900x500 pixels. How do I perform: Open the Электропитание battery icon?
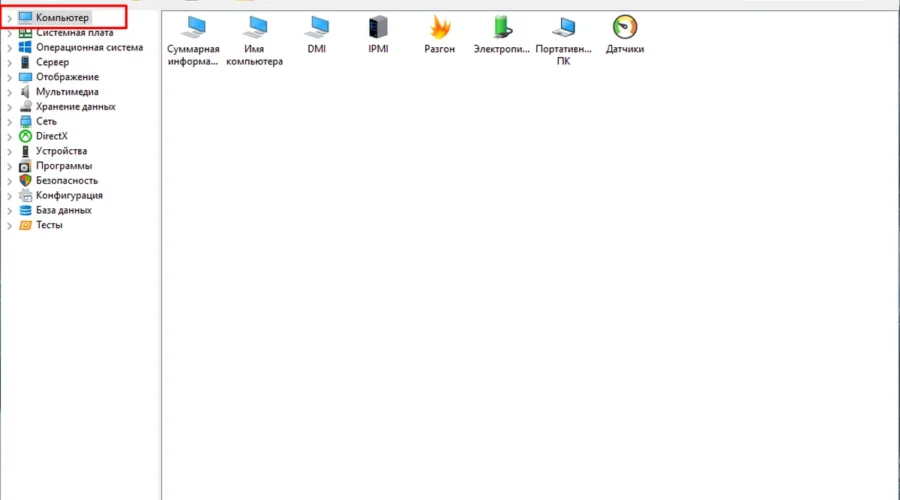click(502, 28)
